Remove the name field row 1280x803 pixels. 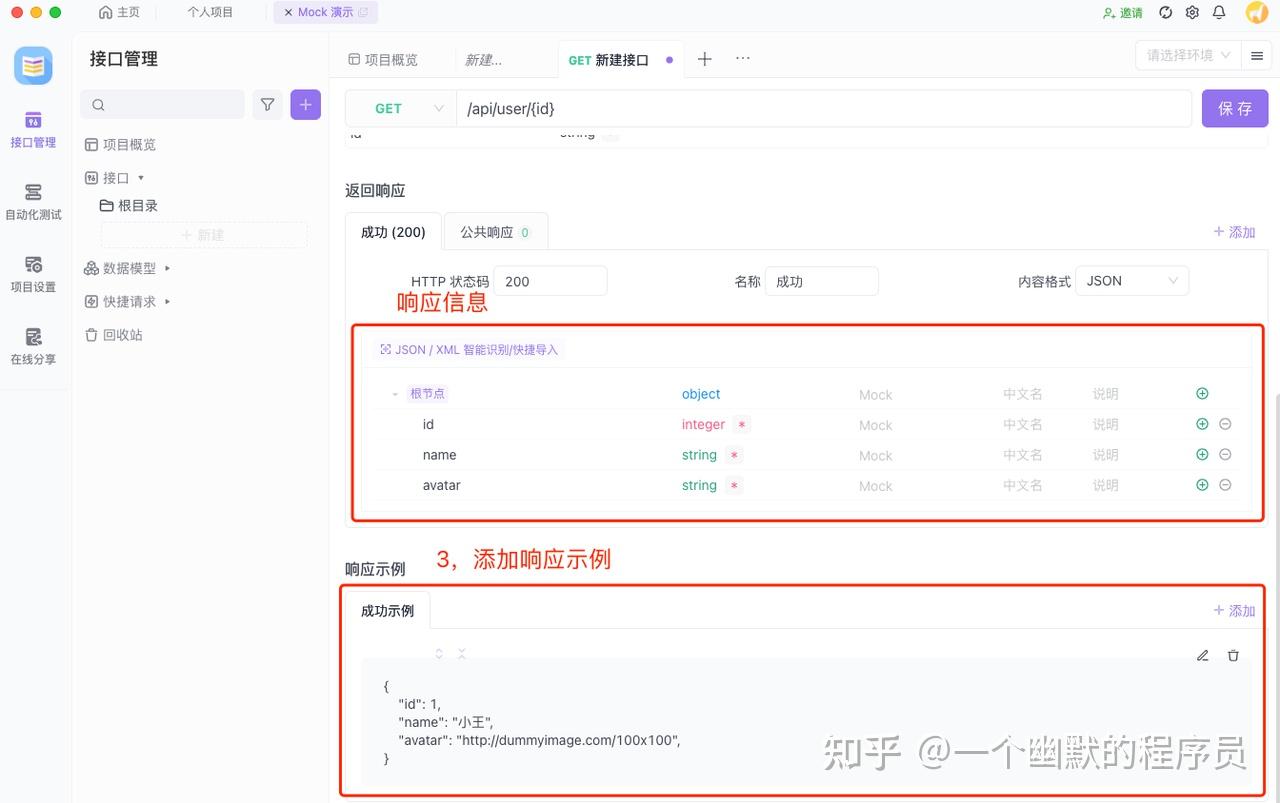pos(1225,454)
